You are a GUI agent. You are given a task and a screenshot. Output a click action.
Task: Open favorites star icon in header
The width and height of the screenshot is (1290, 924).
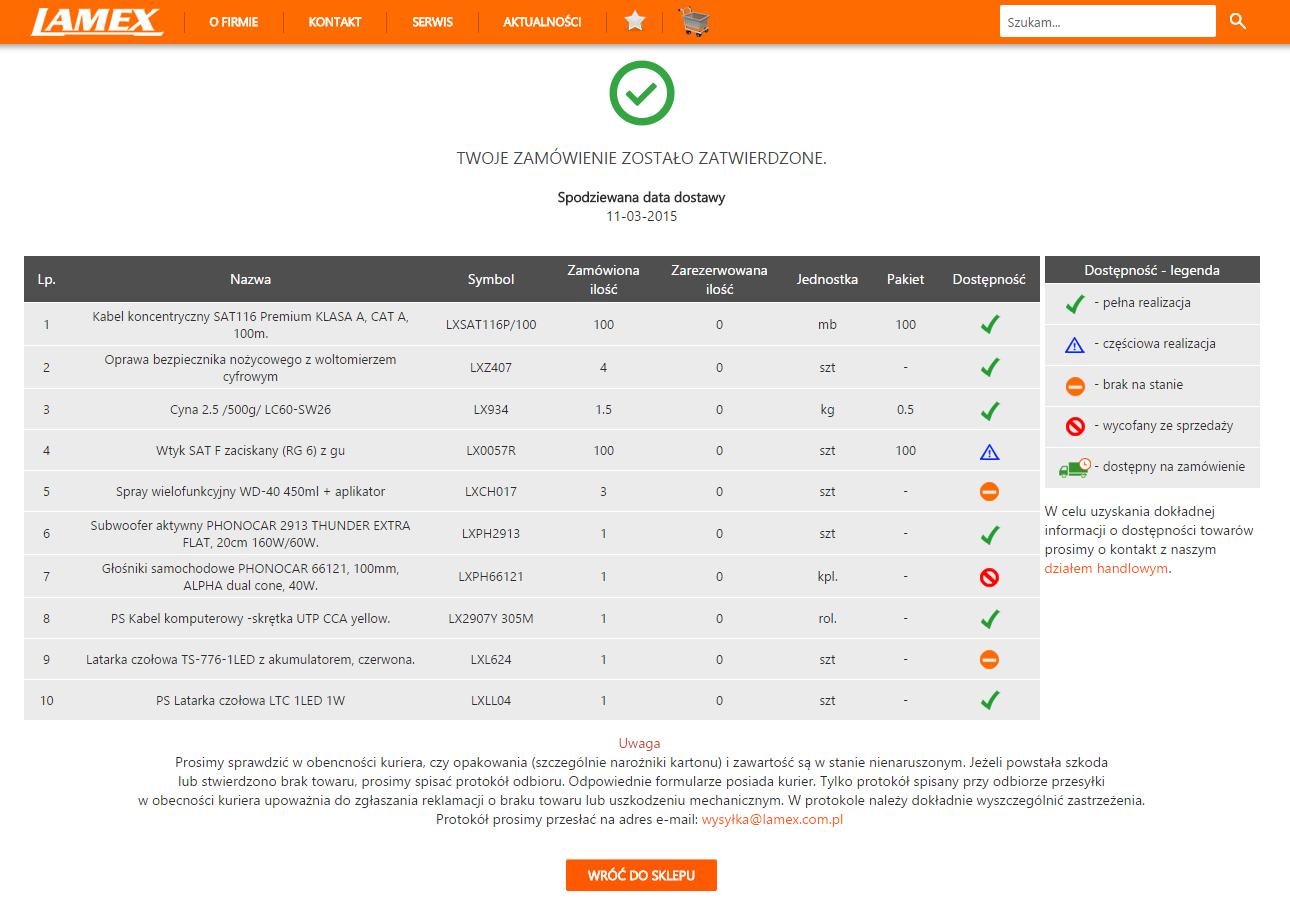[635, 21]
